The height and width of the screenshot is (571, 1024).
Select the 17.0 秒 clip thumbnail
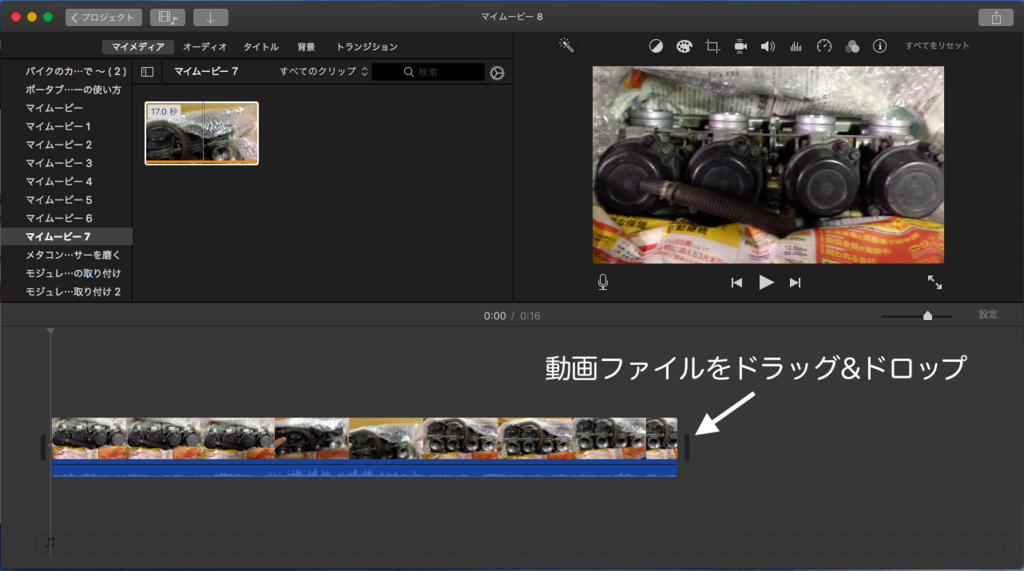click(202, 133)
